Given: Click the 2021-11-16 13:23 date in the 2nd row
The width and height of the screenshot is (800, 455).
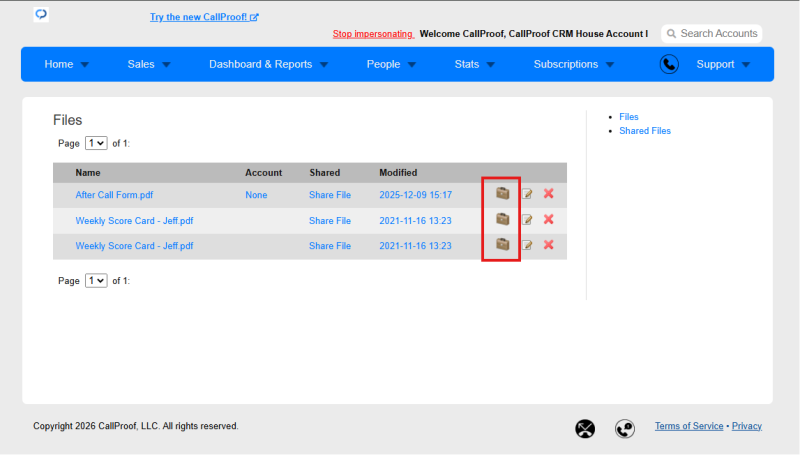Looking at the screenshot, I should pos(415,221).
